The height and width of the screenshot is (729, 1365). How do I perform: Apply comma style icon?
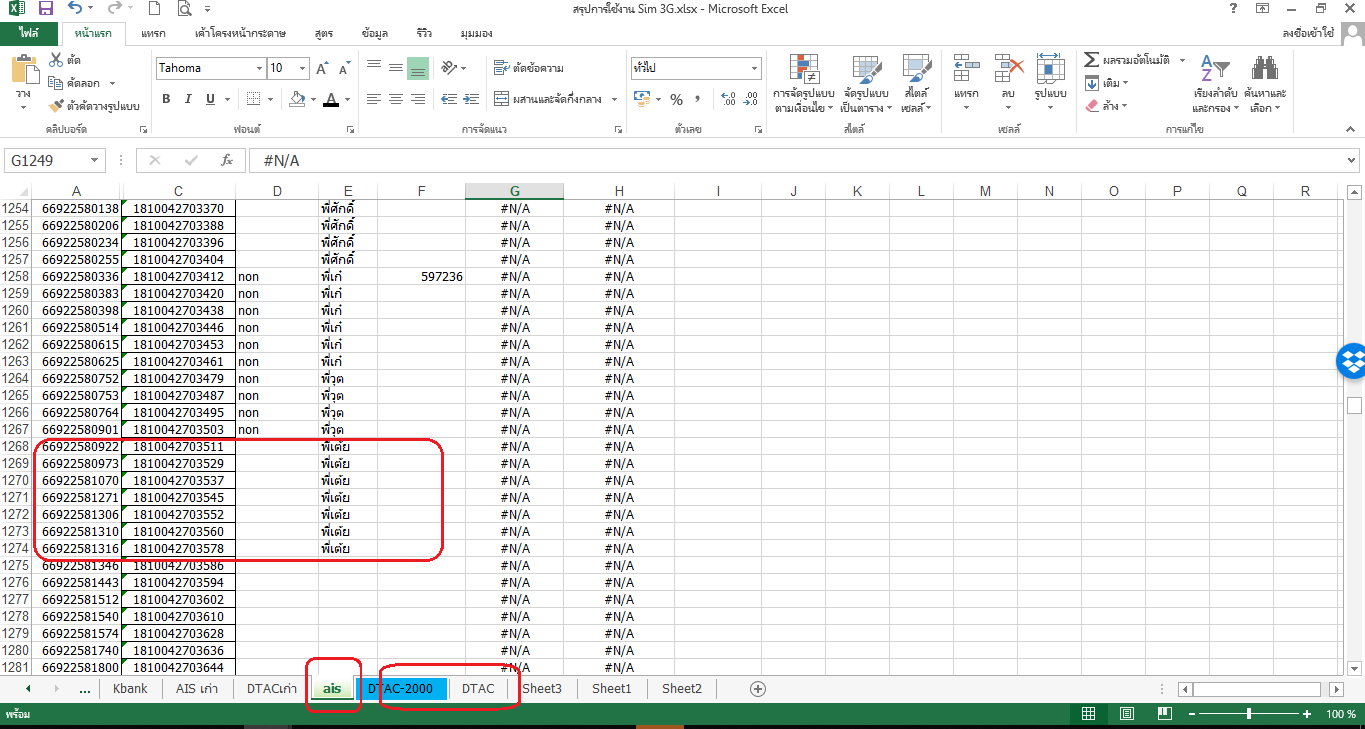(699, 99)
